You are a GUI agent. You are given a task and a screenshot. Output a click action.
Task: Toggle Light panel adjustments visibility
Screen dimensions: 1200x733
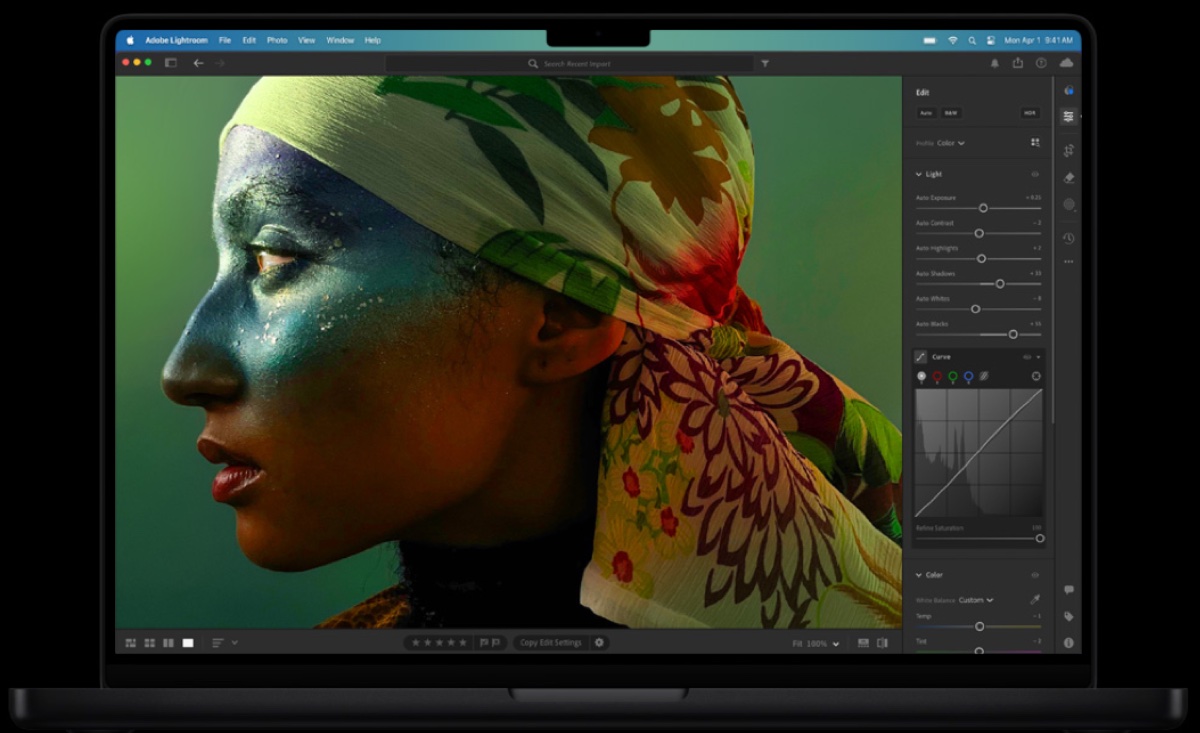(1035, 174)
